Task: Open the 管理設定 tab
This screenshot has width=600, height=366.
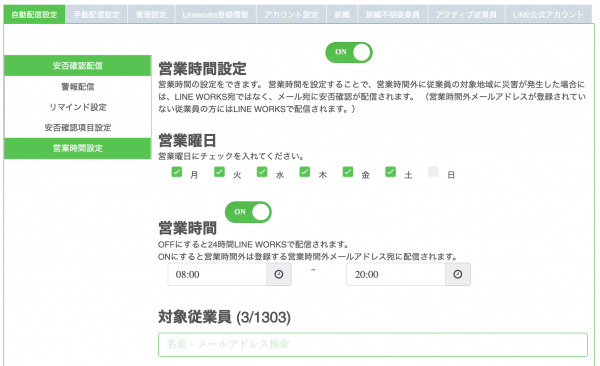Action: pyautogui.click(x=151, y=15)
